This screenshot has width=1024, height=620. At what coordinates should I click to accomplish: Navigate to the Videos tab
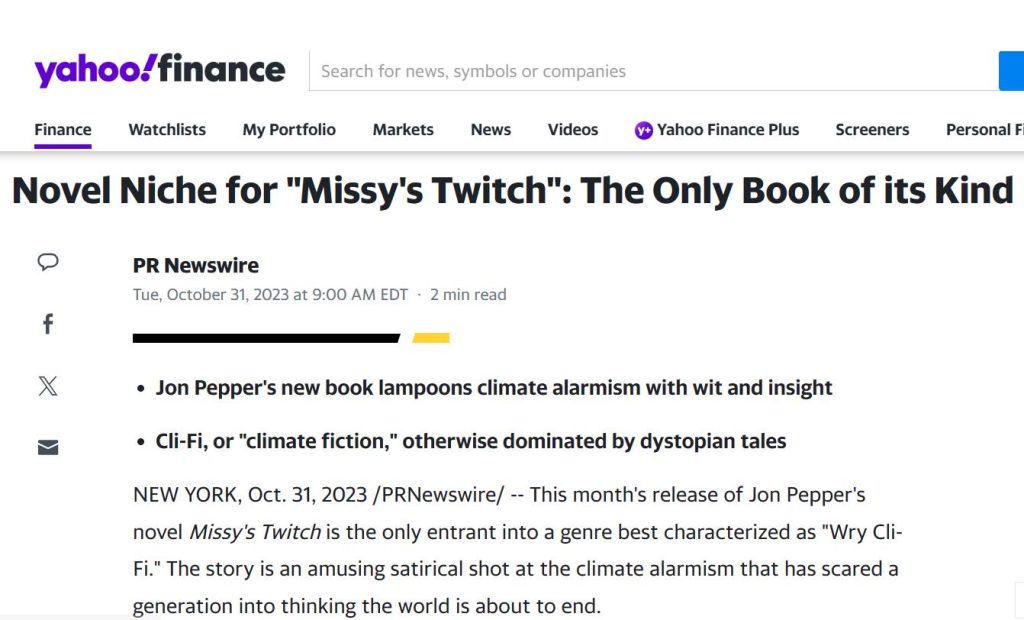(573, 130)
